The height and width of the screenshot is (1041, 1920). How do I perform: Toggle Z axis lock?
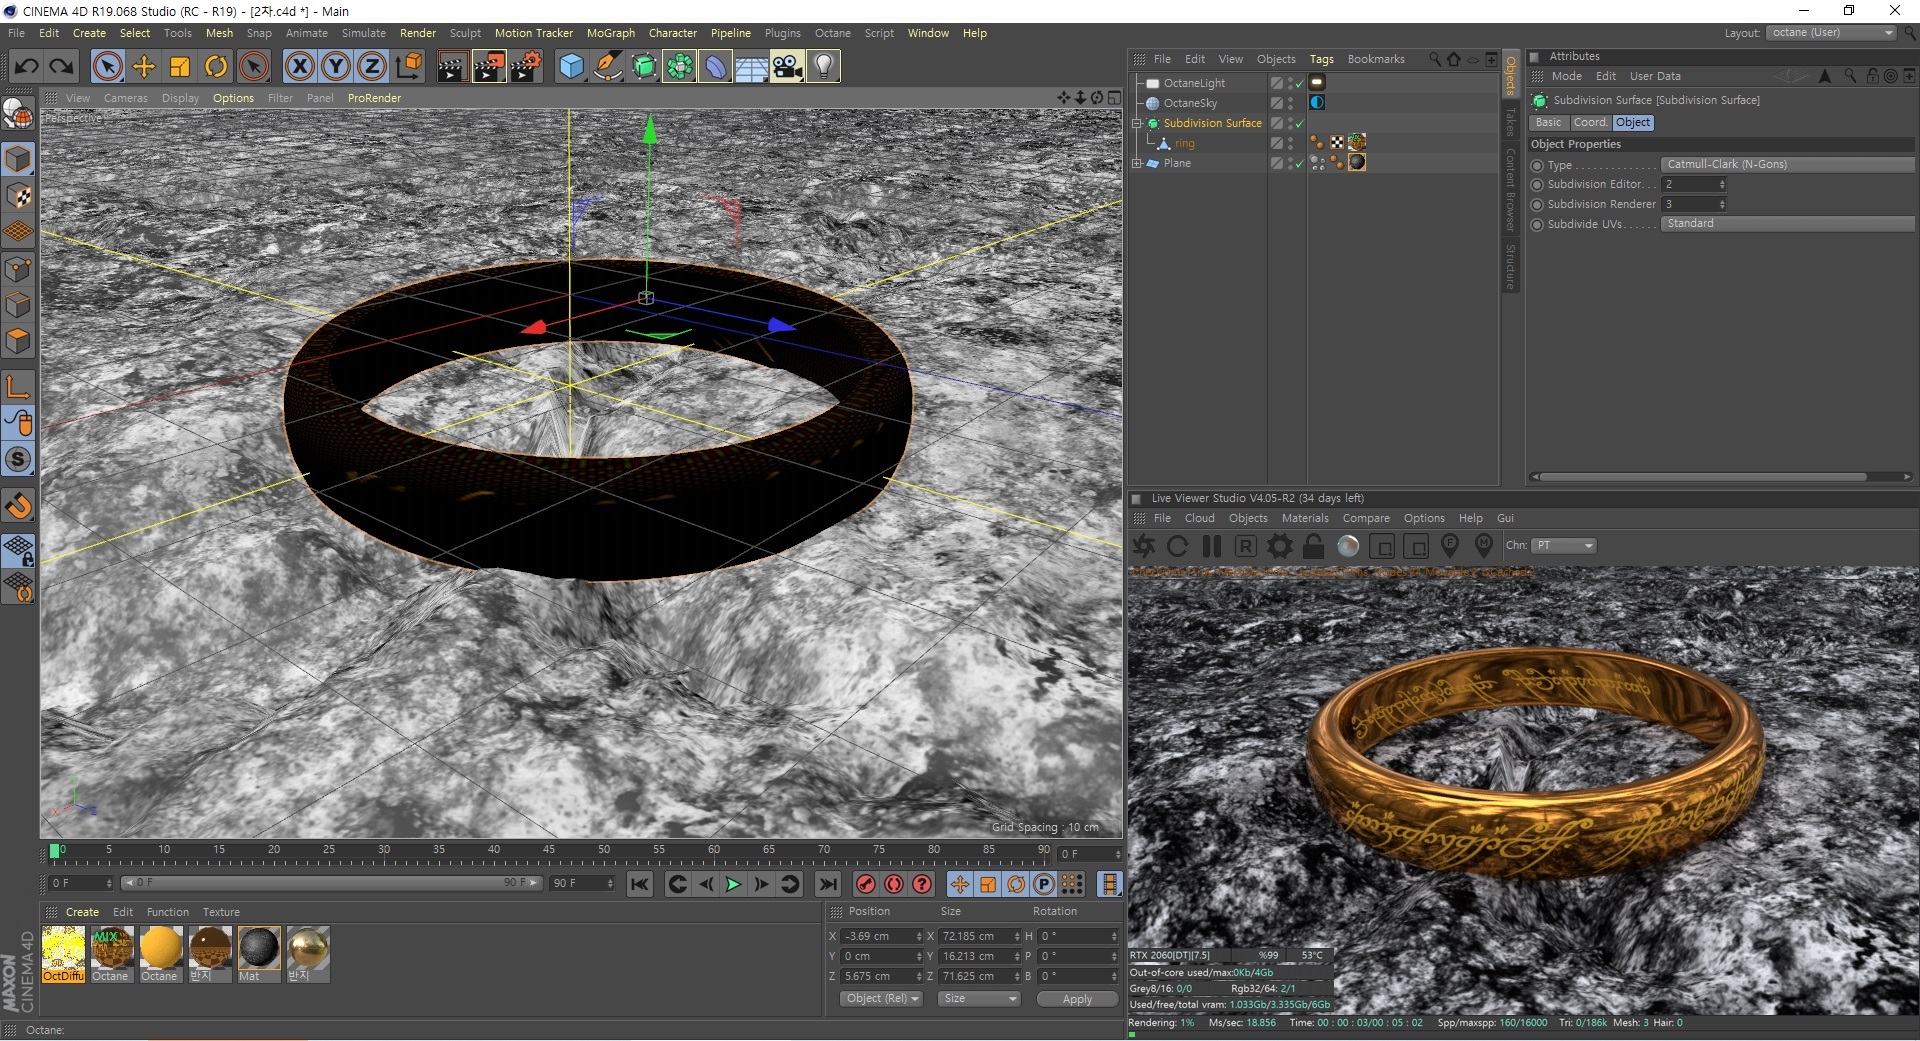coord(372,67)
